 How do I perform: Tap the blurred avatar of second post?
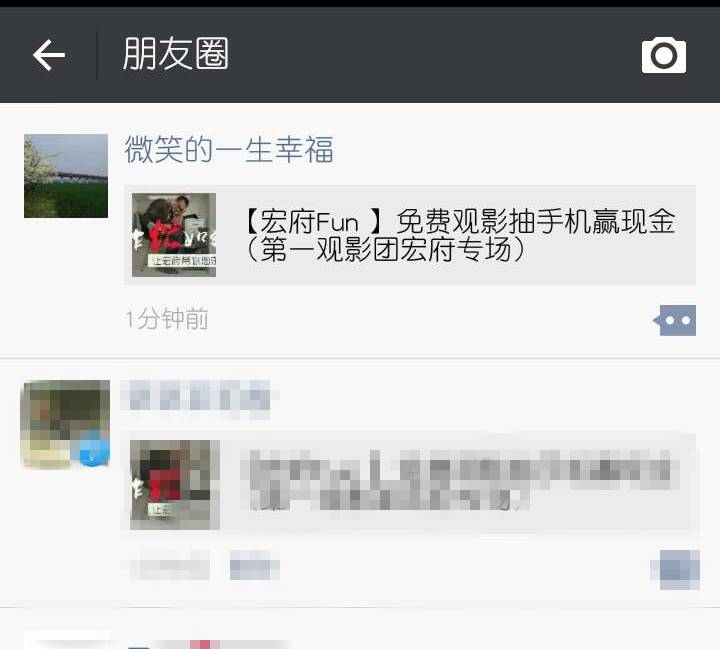pyautogui.click(x=66, y=423)
